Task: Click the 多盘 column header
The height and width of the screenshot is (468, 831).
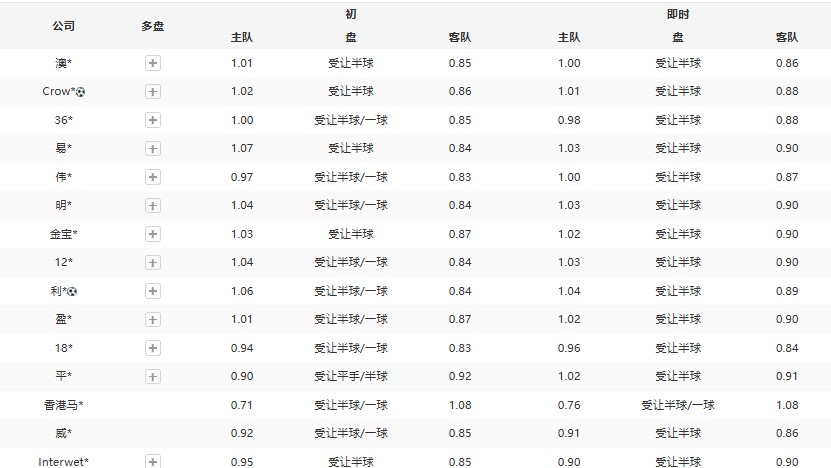Action: pyautogui.click(x=153, y=26)
